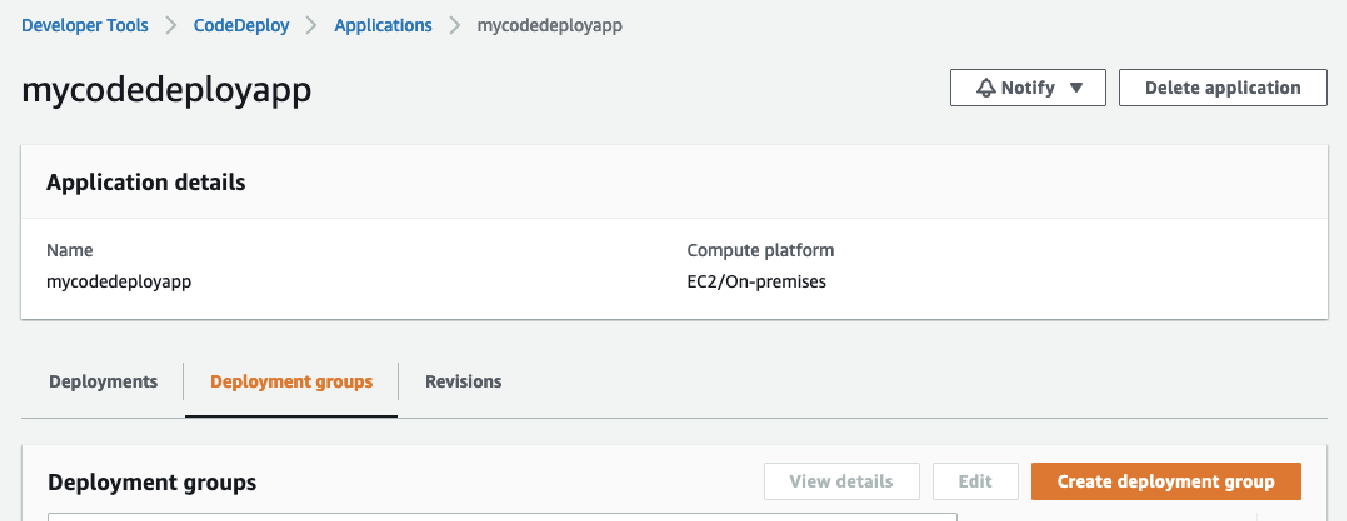
Task: Focus the deployment groups search field
Action: click(x=503, y=517)
